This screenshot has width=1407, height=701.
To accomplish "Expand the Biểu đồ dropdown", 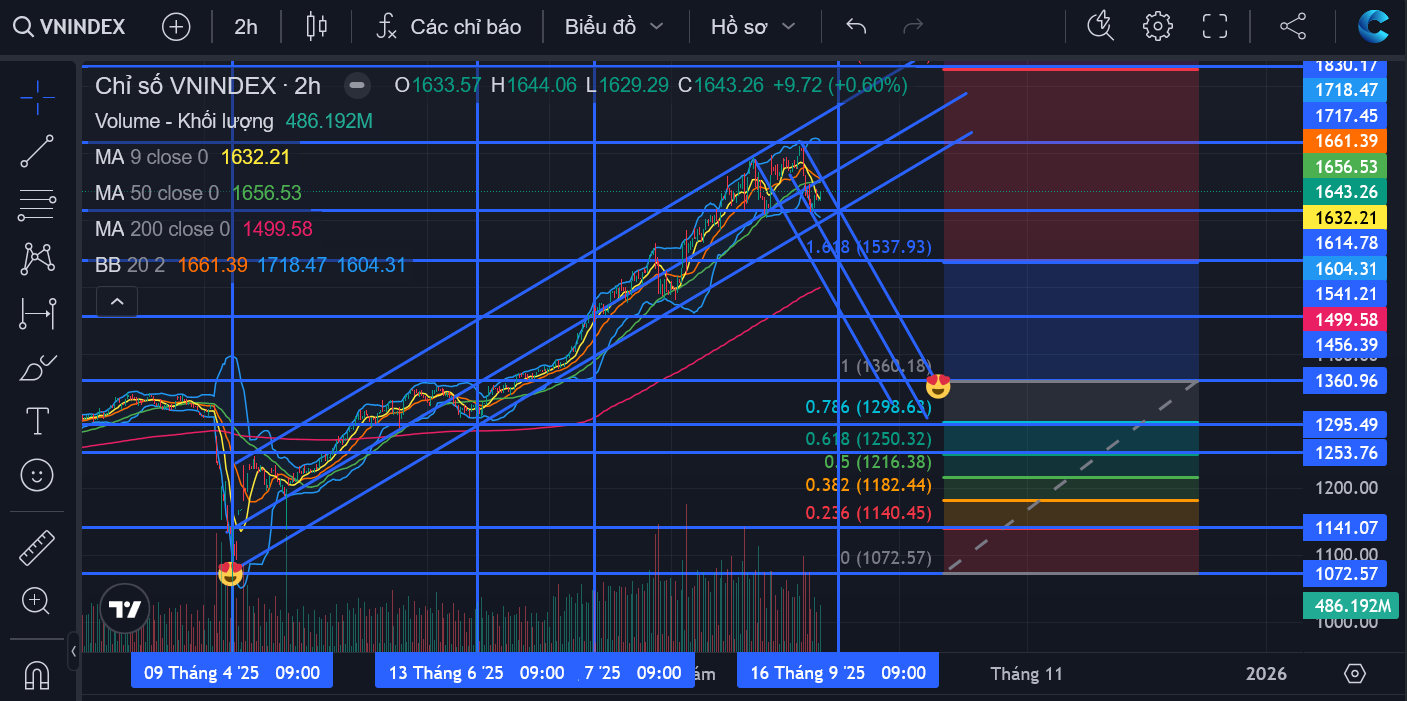I will [x=613, y=27].
